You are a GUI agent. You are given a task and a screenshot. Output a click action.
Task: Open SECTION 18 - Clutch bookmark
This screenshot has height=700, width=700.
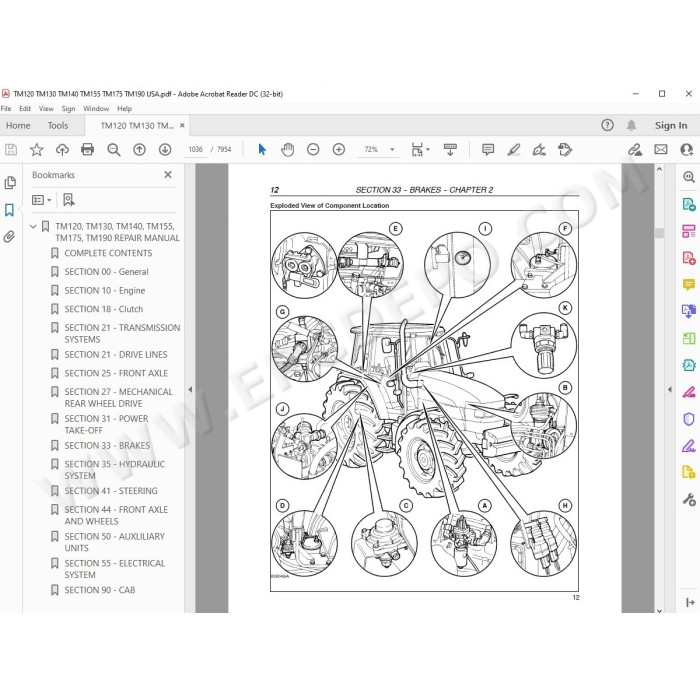[x=104, y=309]
